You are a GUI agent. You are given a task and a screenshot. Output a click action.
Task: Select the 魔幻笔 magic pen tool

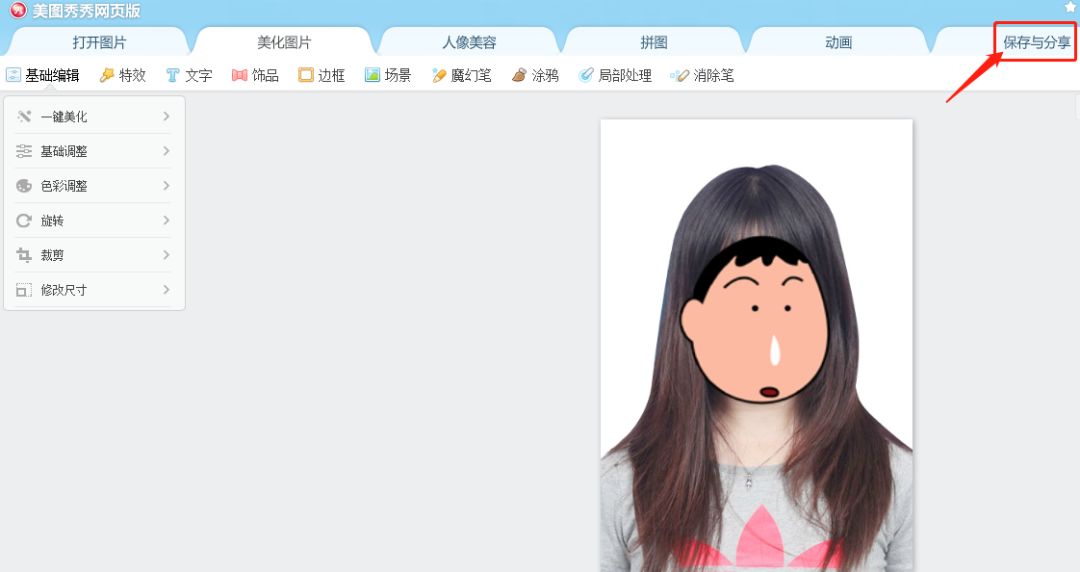point(461,75)
